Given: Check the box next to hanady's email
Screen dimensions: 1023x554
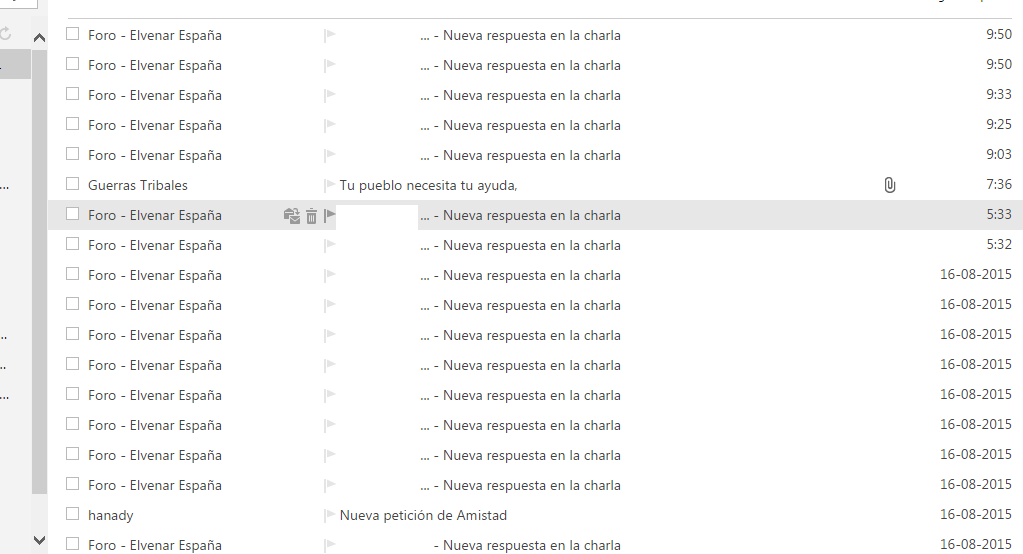Looking at the screenshot, I should click(72, 514).
